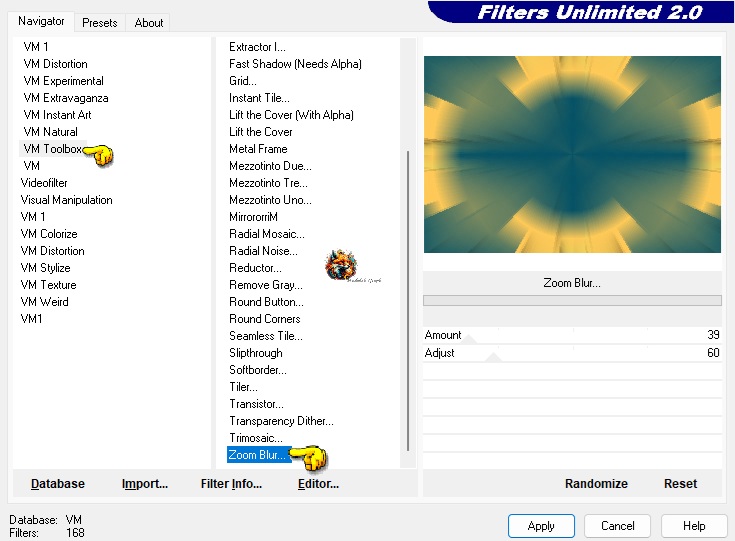Select Radial Noise... filter
Image resolution: width=735 pixels, height=541 pixels.
pyautogui.click(x=263, y=251)
